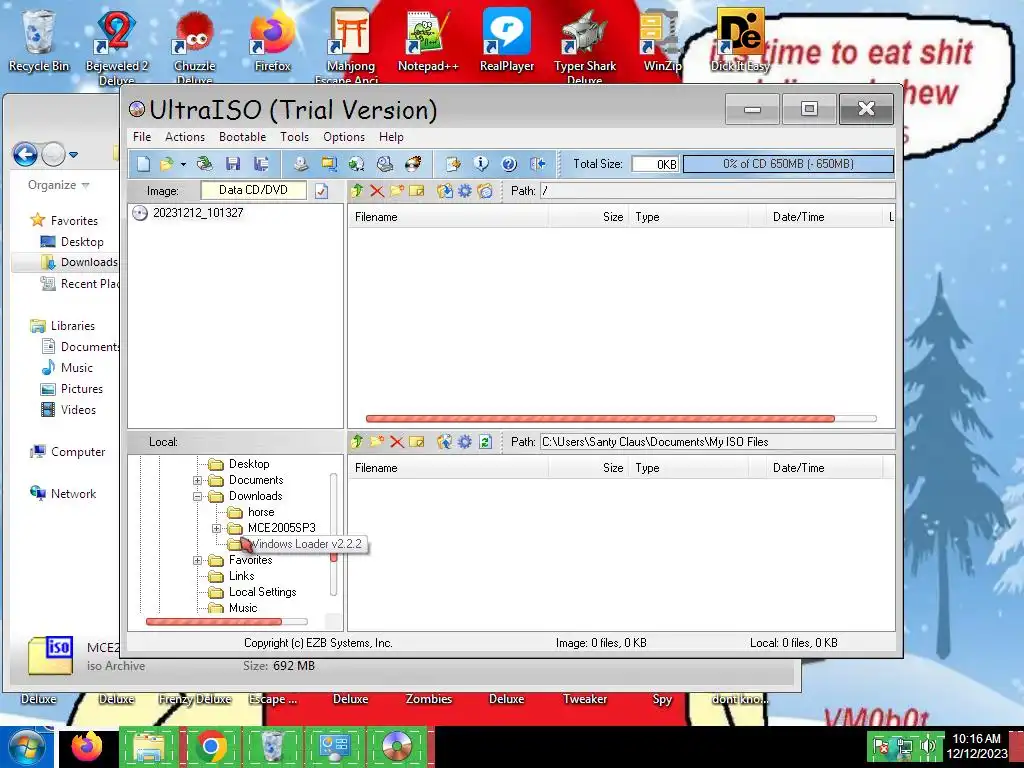The width and height of the screenshot is (1024, 768).
Task: Click the rename icon in local pane toolbar
Action: pos(416,442)
